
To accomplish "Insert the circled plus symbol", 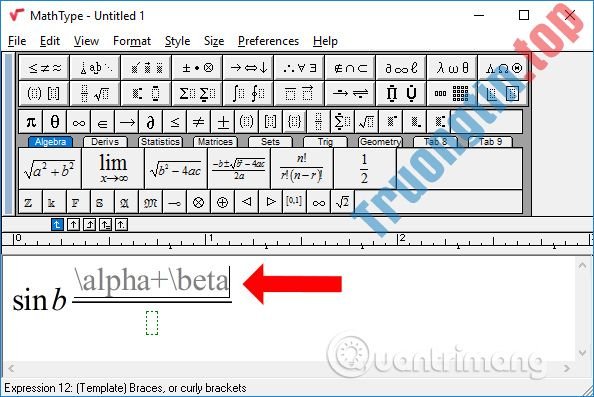I will (222, 202).
